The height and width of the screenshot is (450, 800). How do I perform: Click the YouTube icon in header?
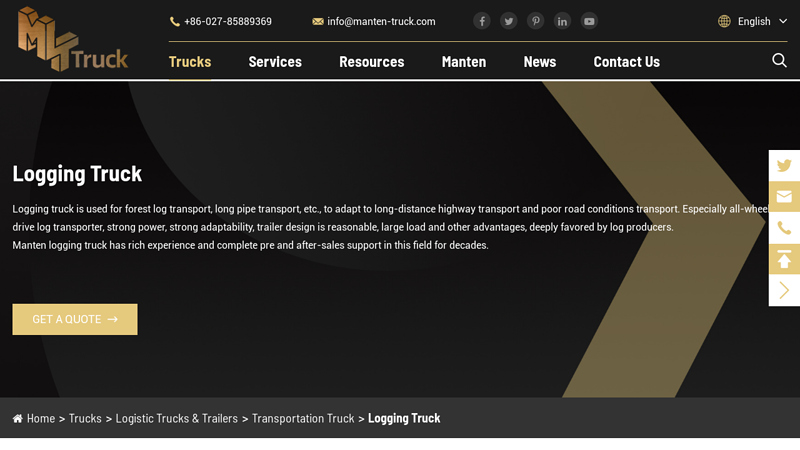pyautogui.click(x=589, y=21)
